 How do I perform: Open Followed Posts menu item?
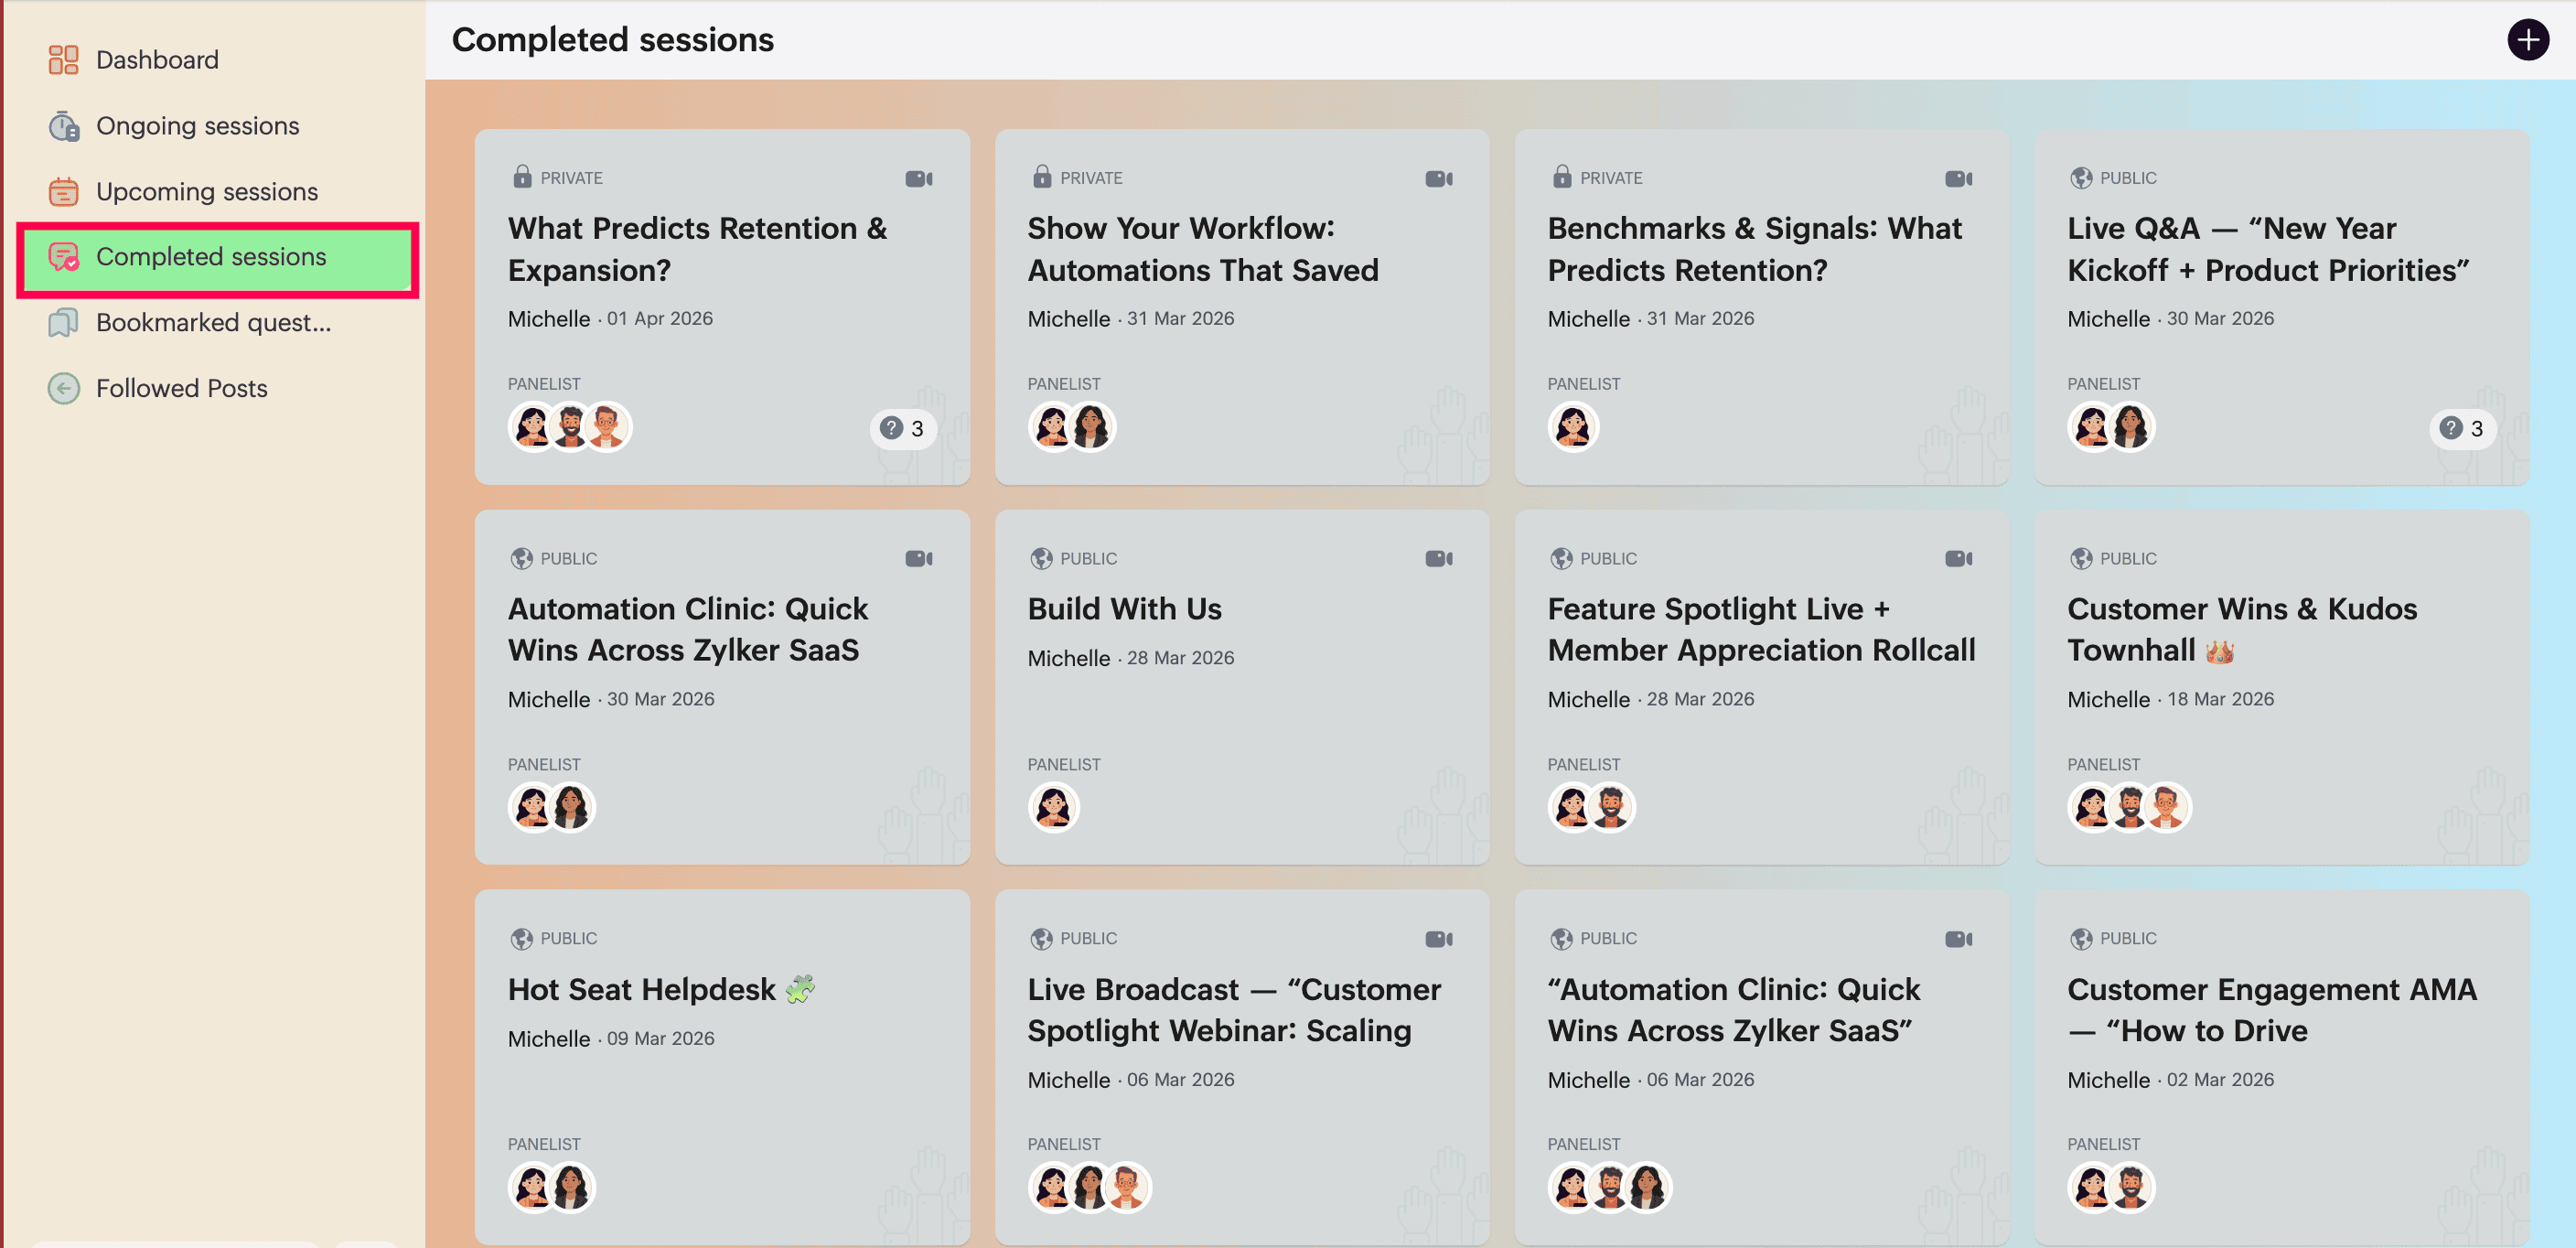click(x=181, y=388)
